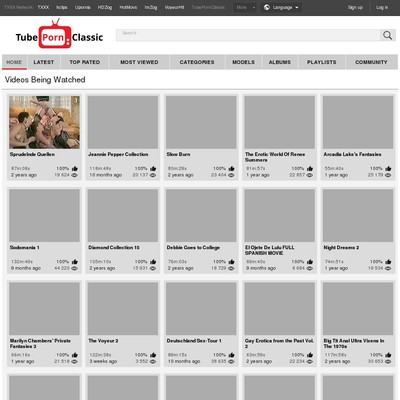Click the Log in link
The image size is (400, 400).
(x=382, y=7)
